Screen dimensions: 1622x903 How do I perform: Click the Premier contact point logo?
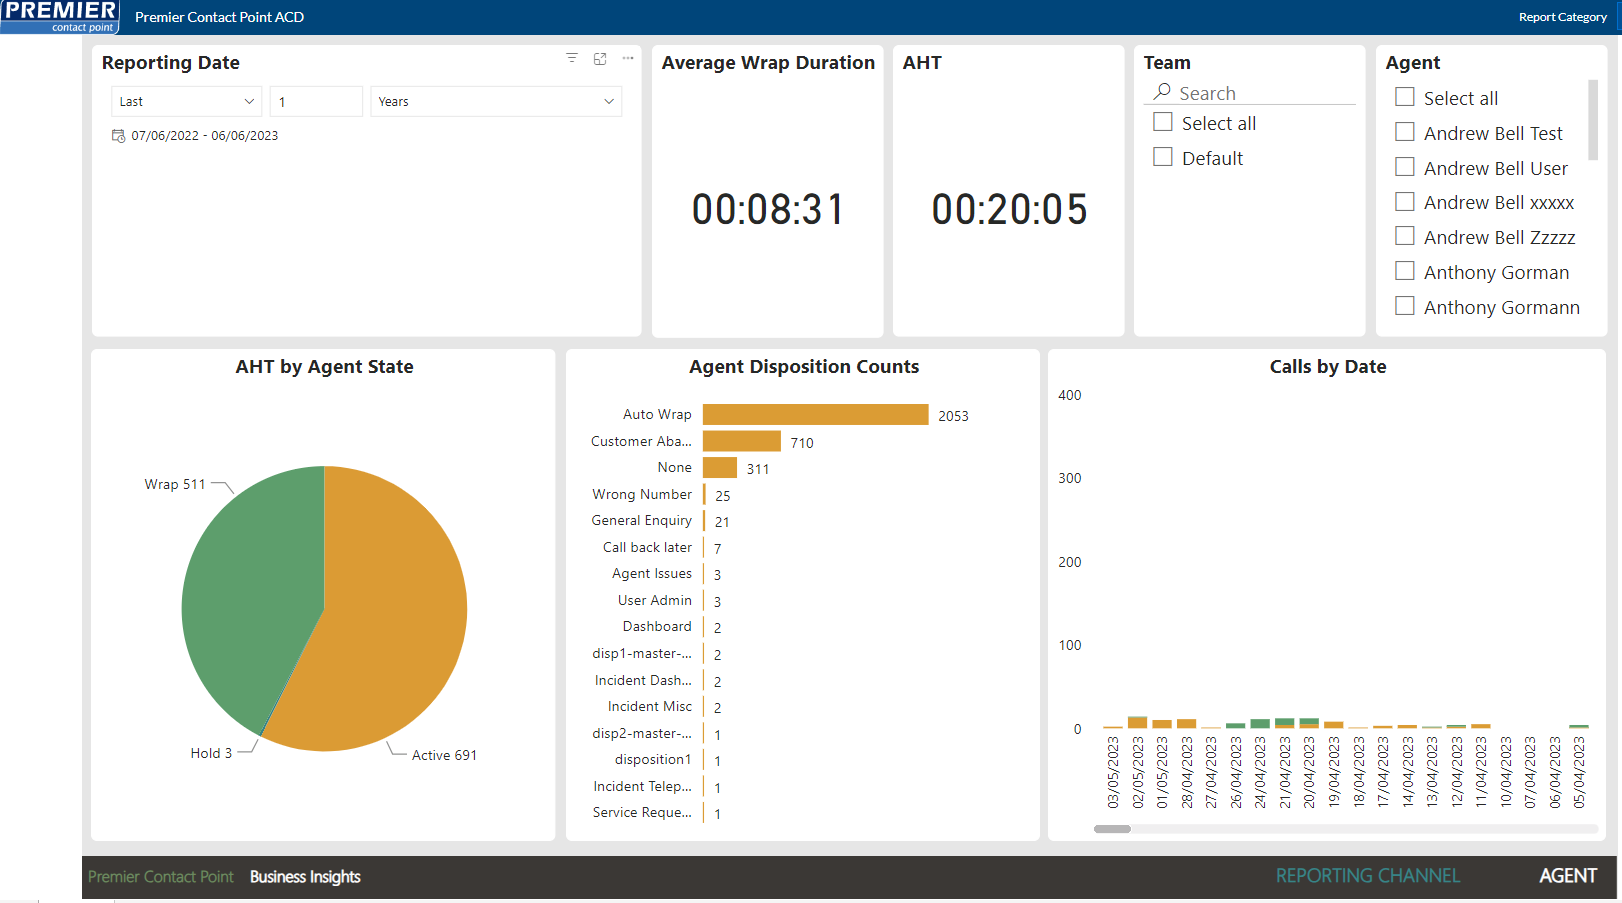(x=60, y=17)
